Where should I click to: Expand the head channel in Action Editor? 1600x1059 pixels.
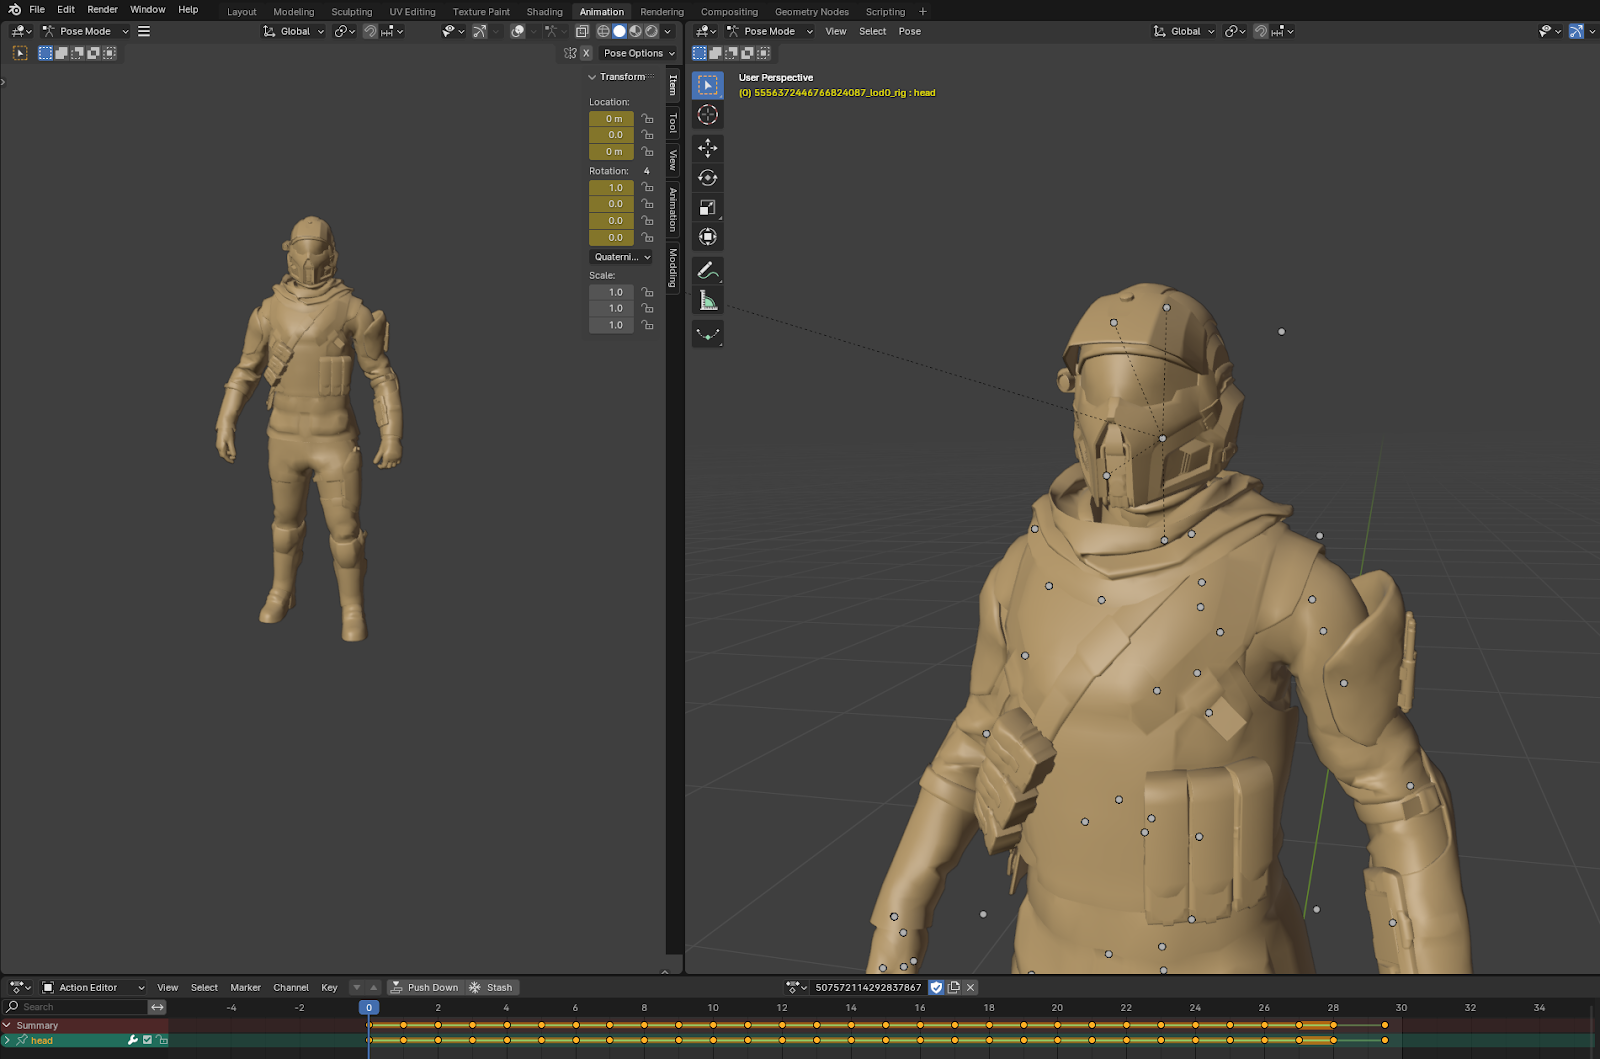[7, 1040]
